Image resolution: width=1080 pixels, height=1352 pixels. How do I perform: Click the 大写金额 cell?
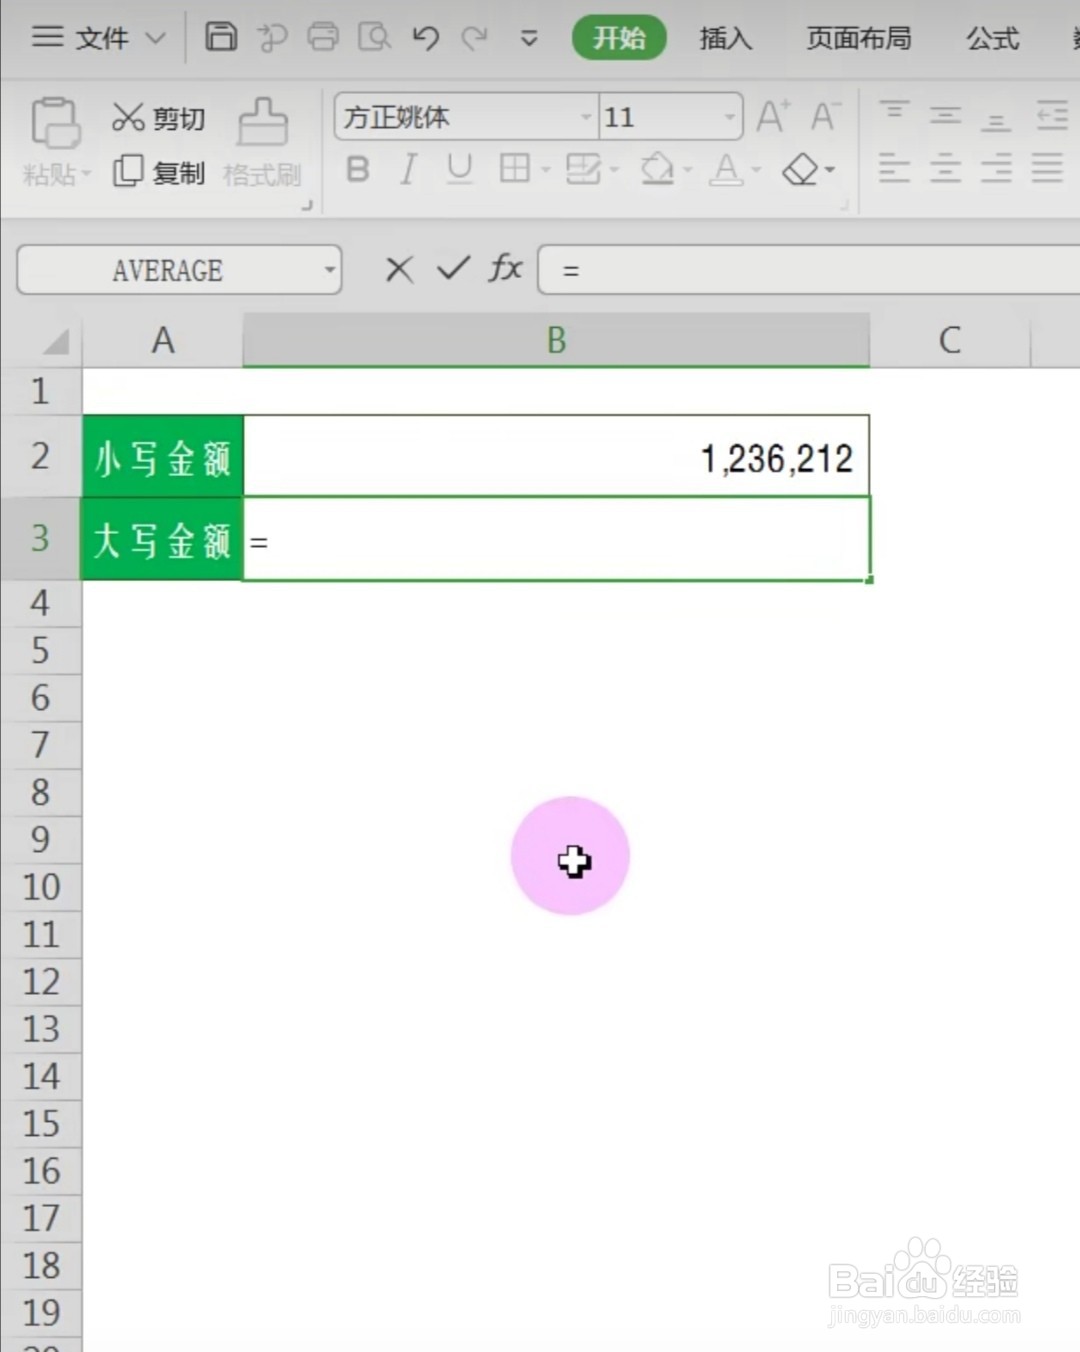(163, 540)
